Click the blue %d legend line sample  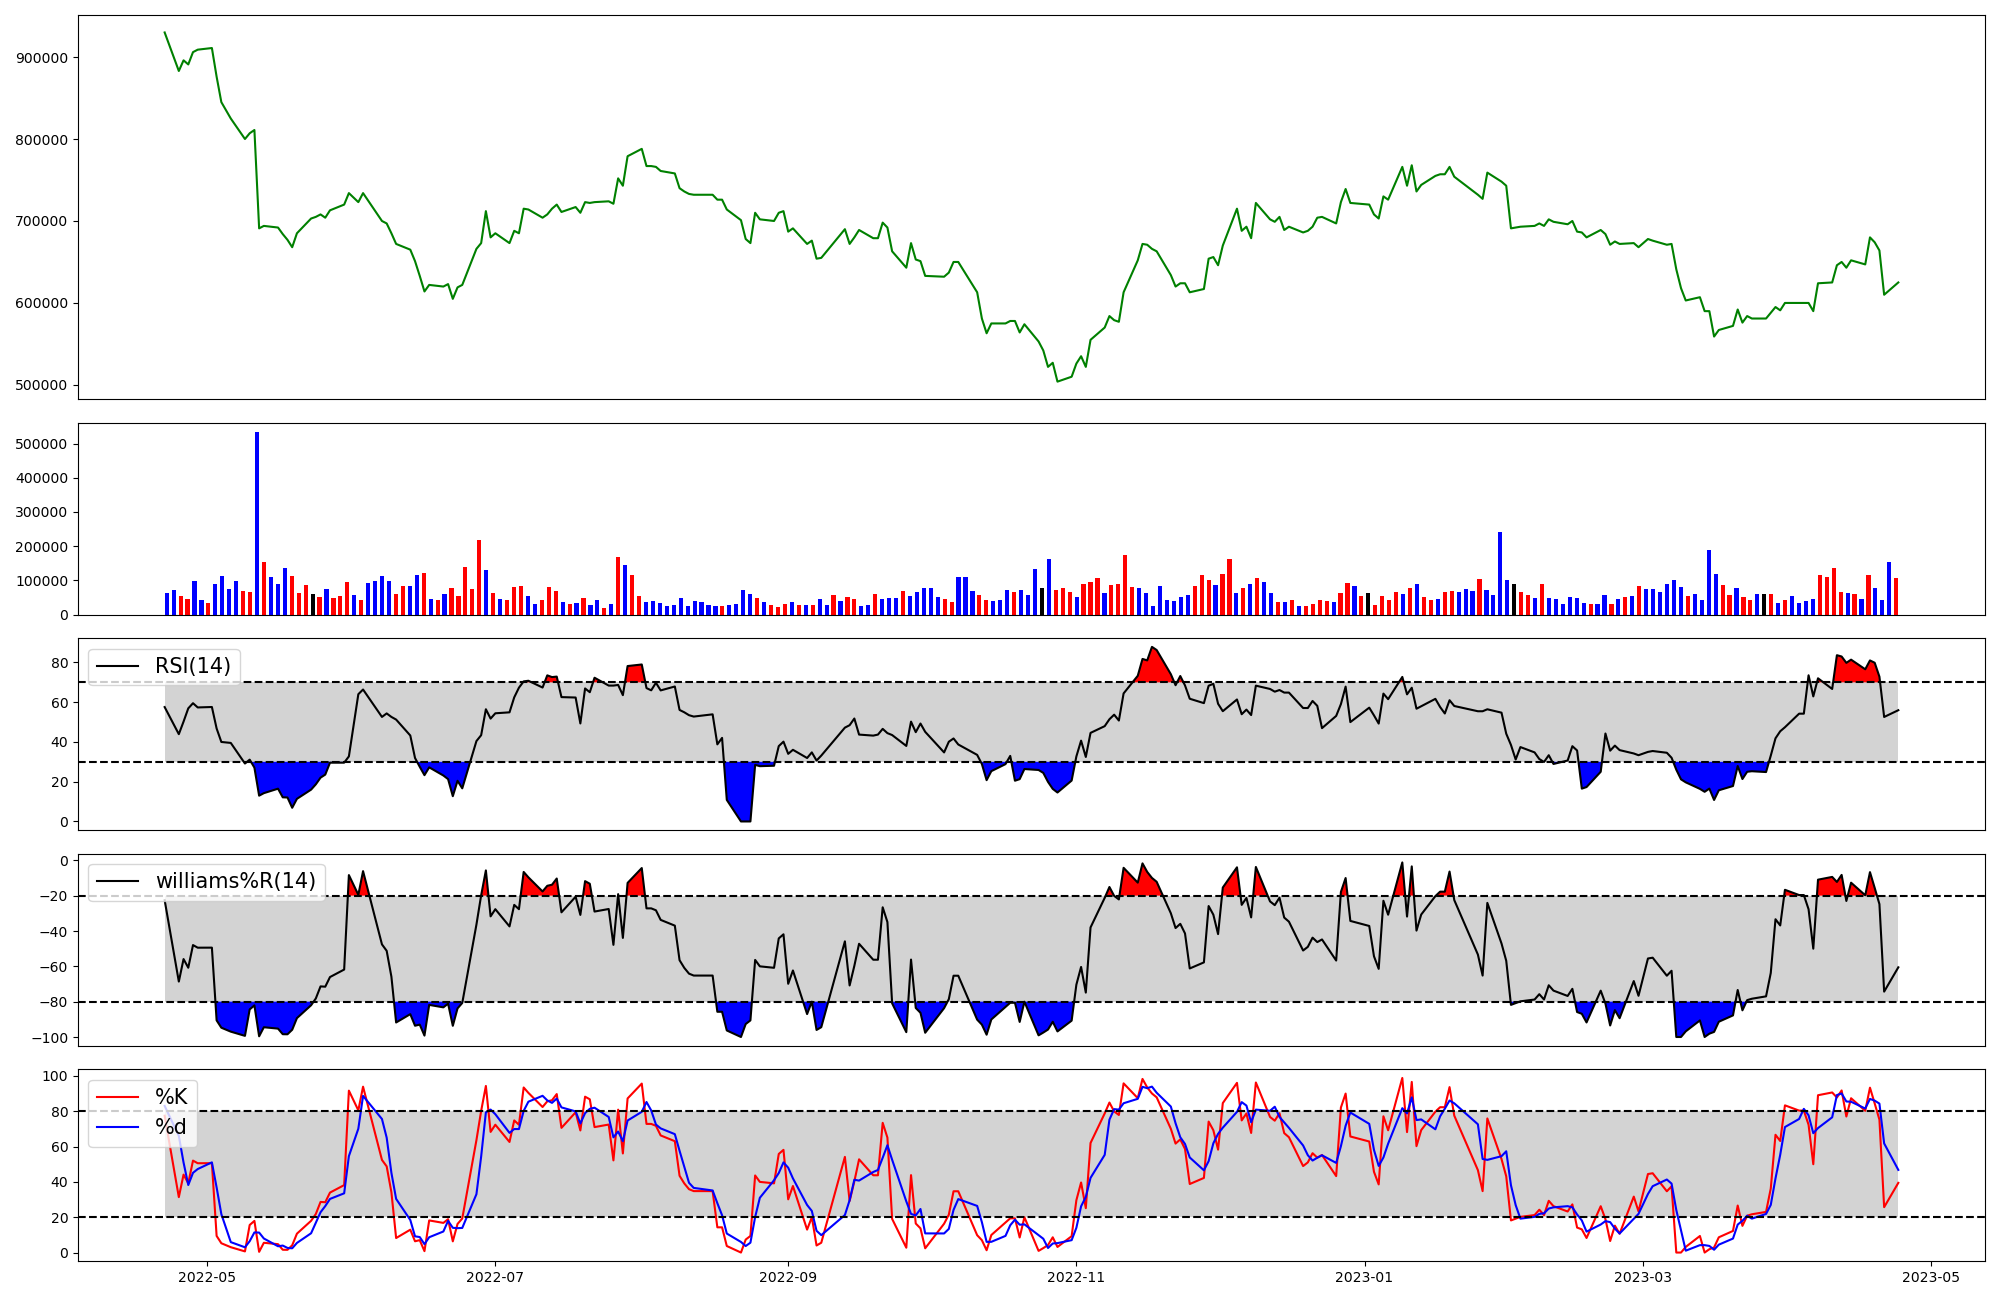pyautogui.click(x=117, y=1127)
